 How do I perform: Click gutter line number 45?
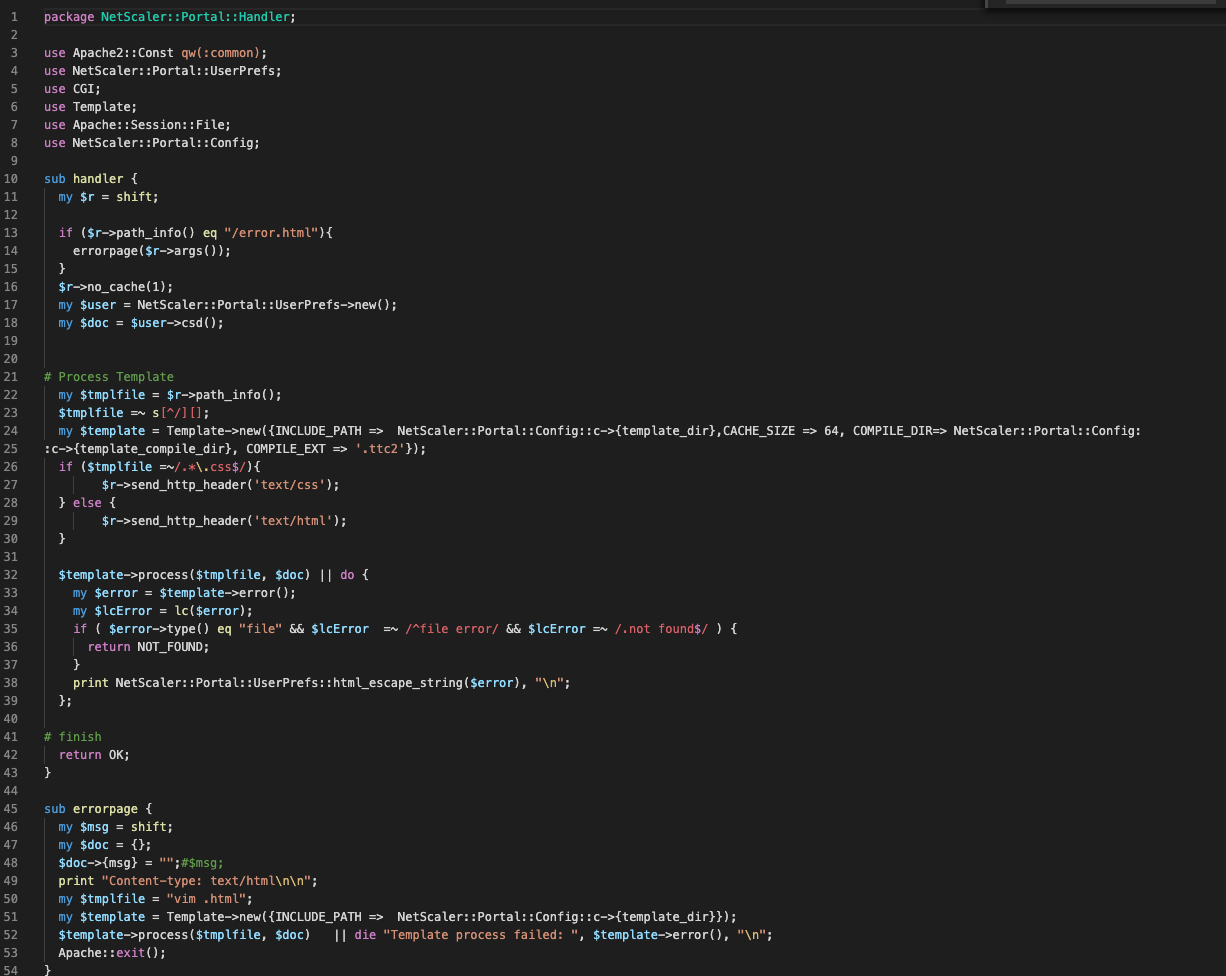(x=11, y=809)
